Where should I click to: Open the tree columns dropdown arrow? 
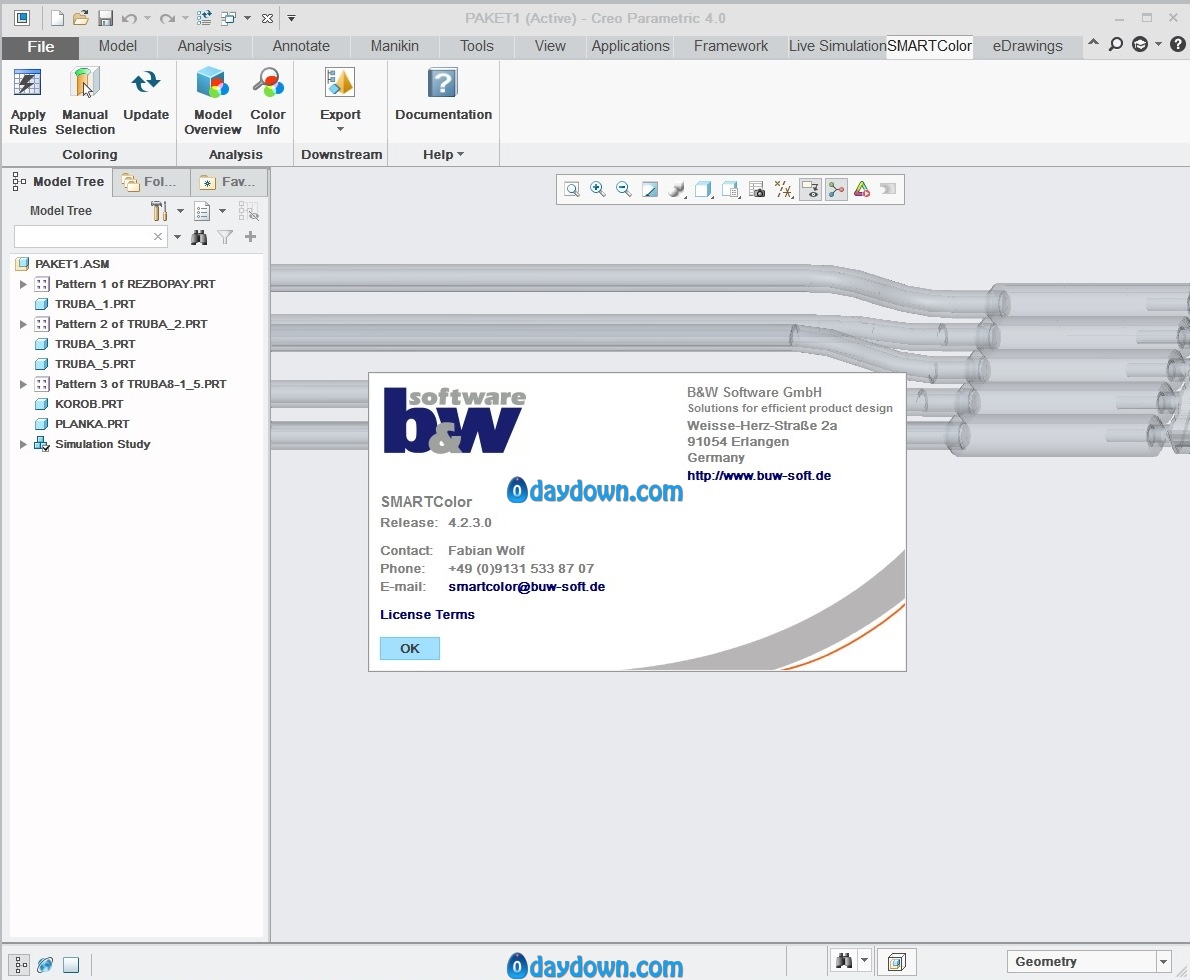point(222,211)
